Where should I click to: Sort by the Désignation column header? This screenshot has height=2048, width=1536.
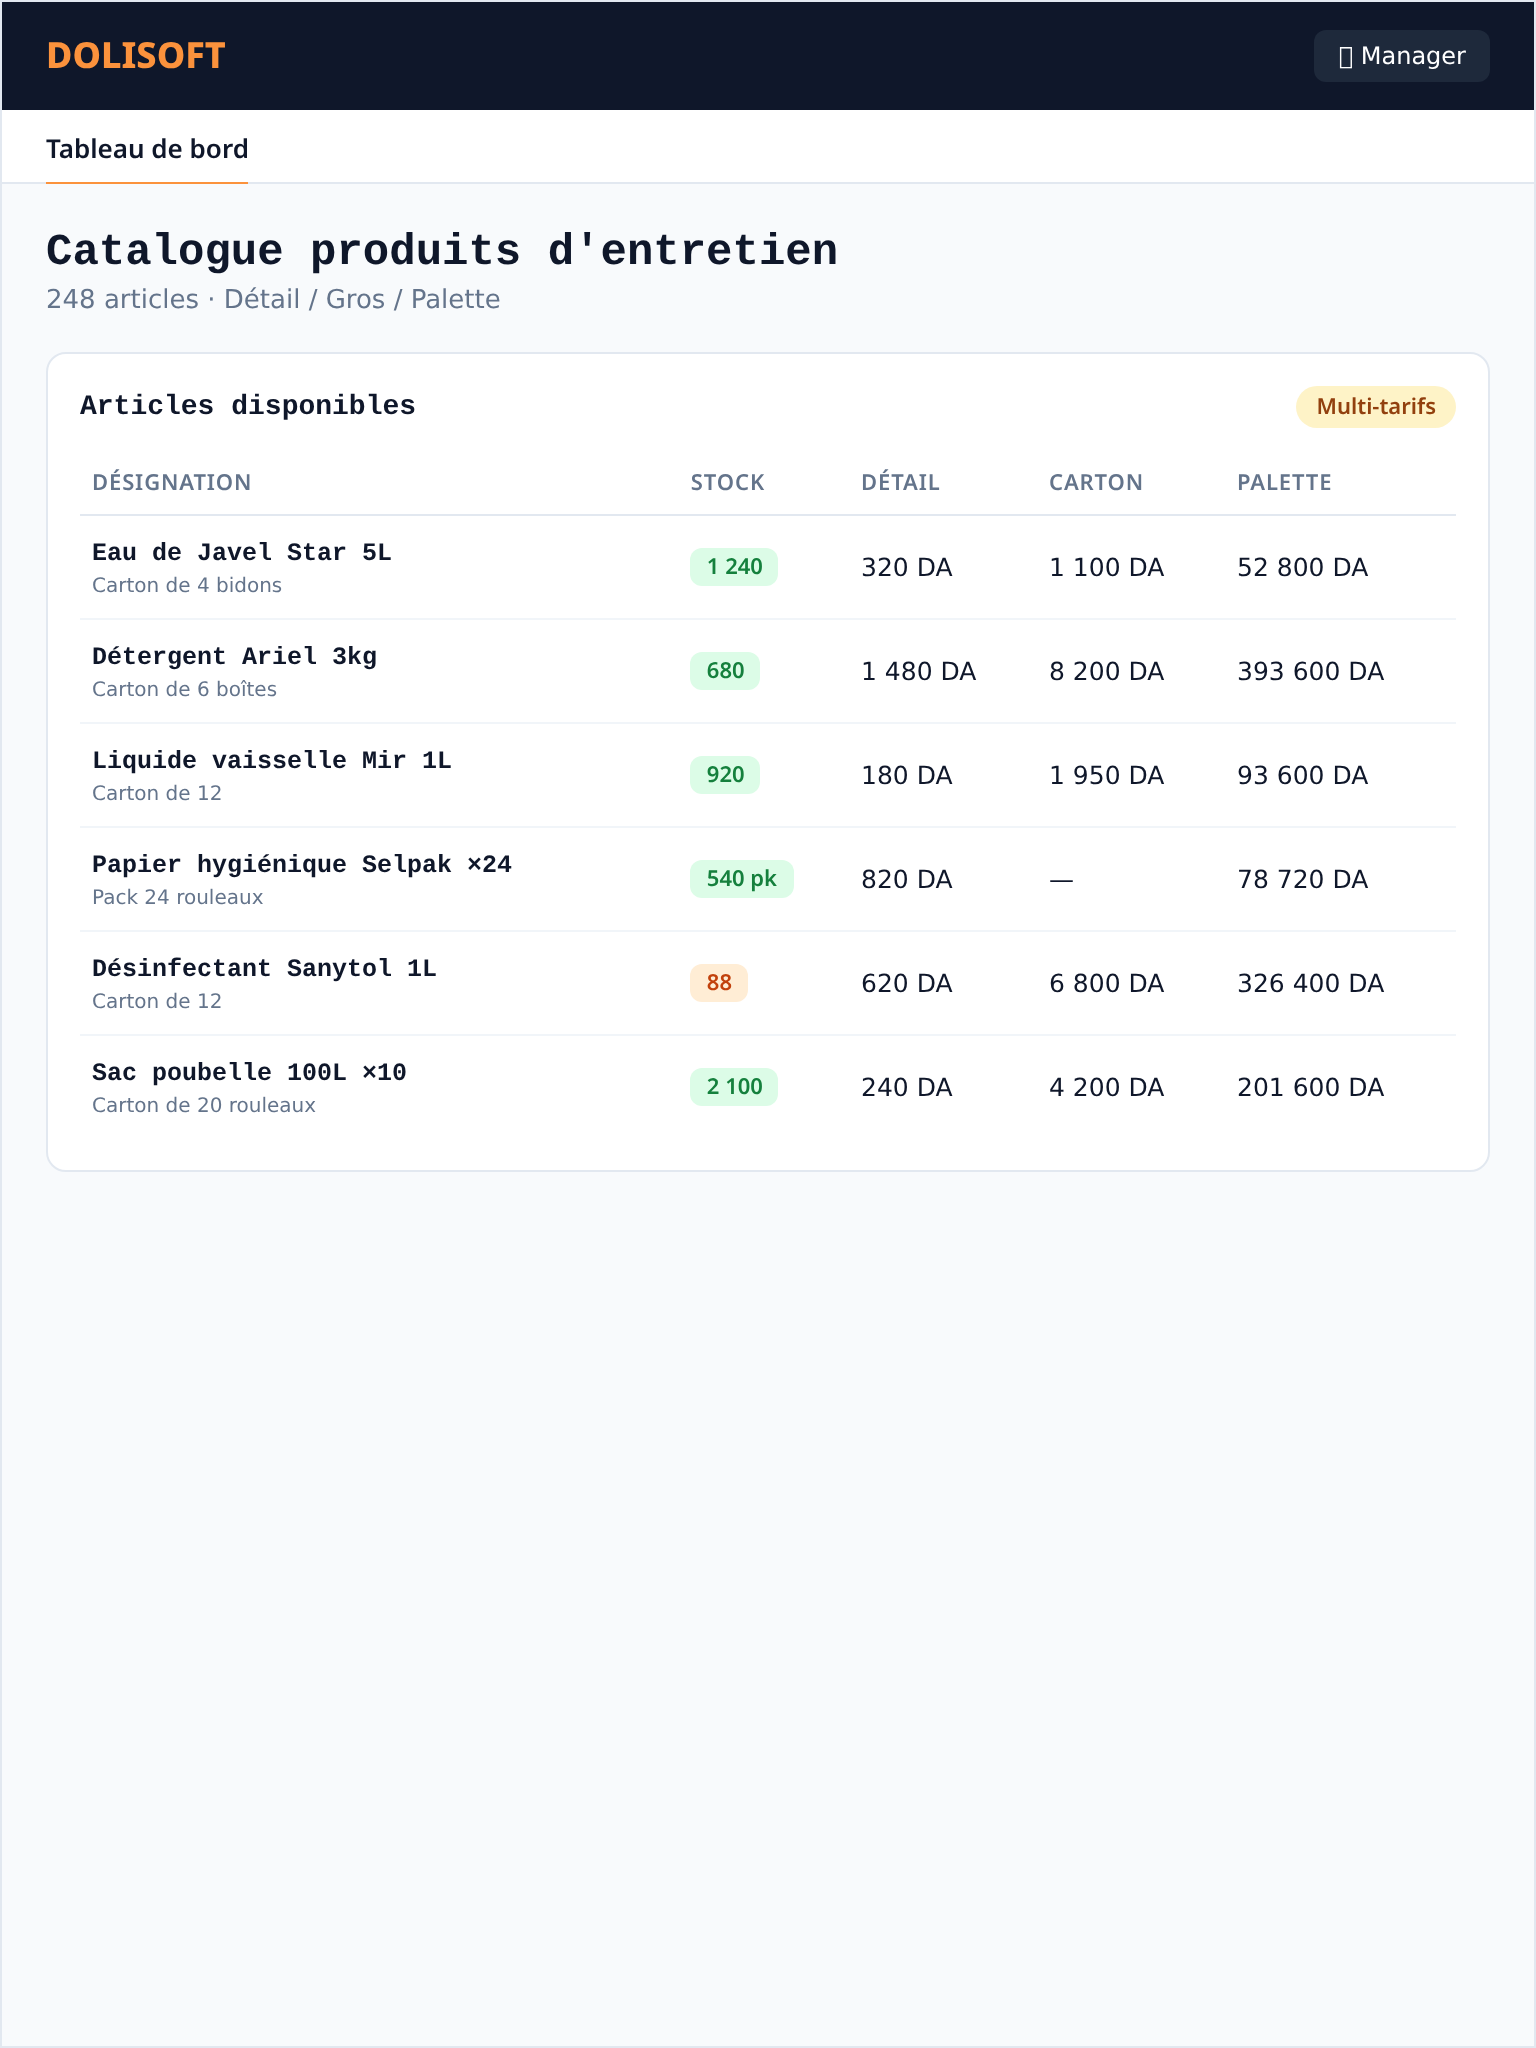pyautogui.click(x=171, y=482)
